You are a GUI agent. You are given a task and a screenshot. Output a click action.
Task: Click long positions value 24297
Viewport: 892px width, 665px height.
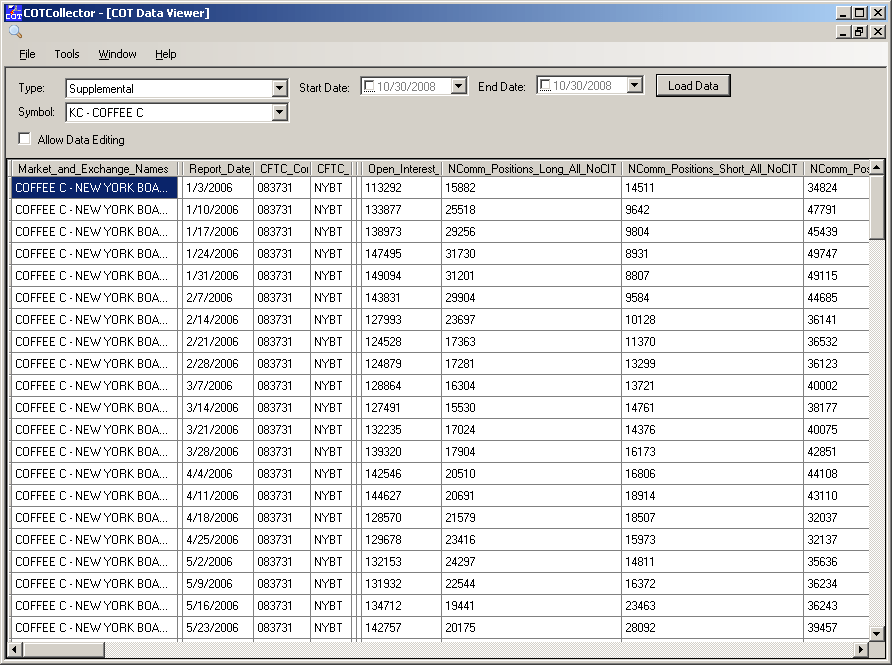click(531, 561)
